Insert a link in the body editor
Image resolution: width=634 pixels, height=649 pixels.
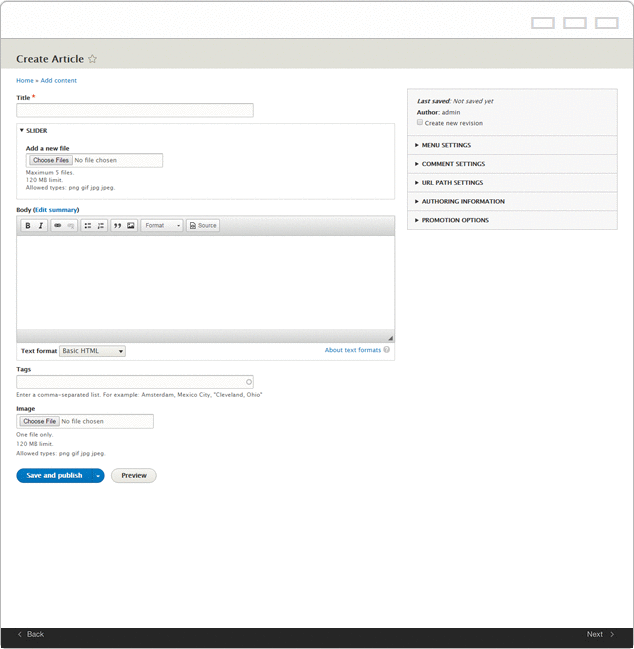tap(58, 226)
